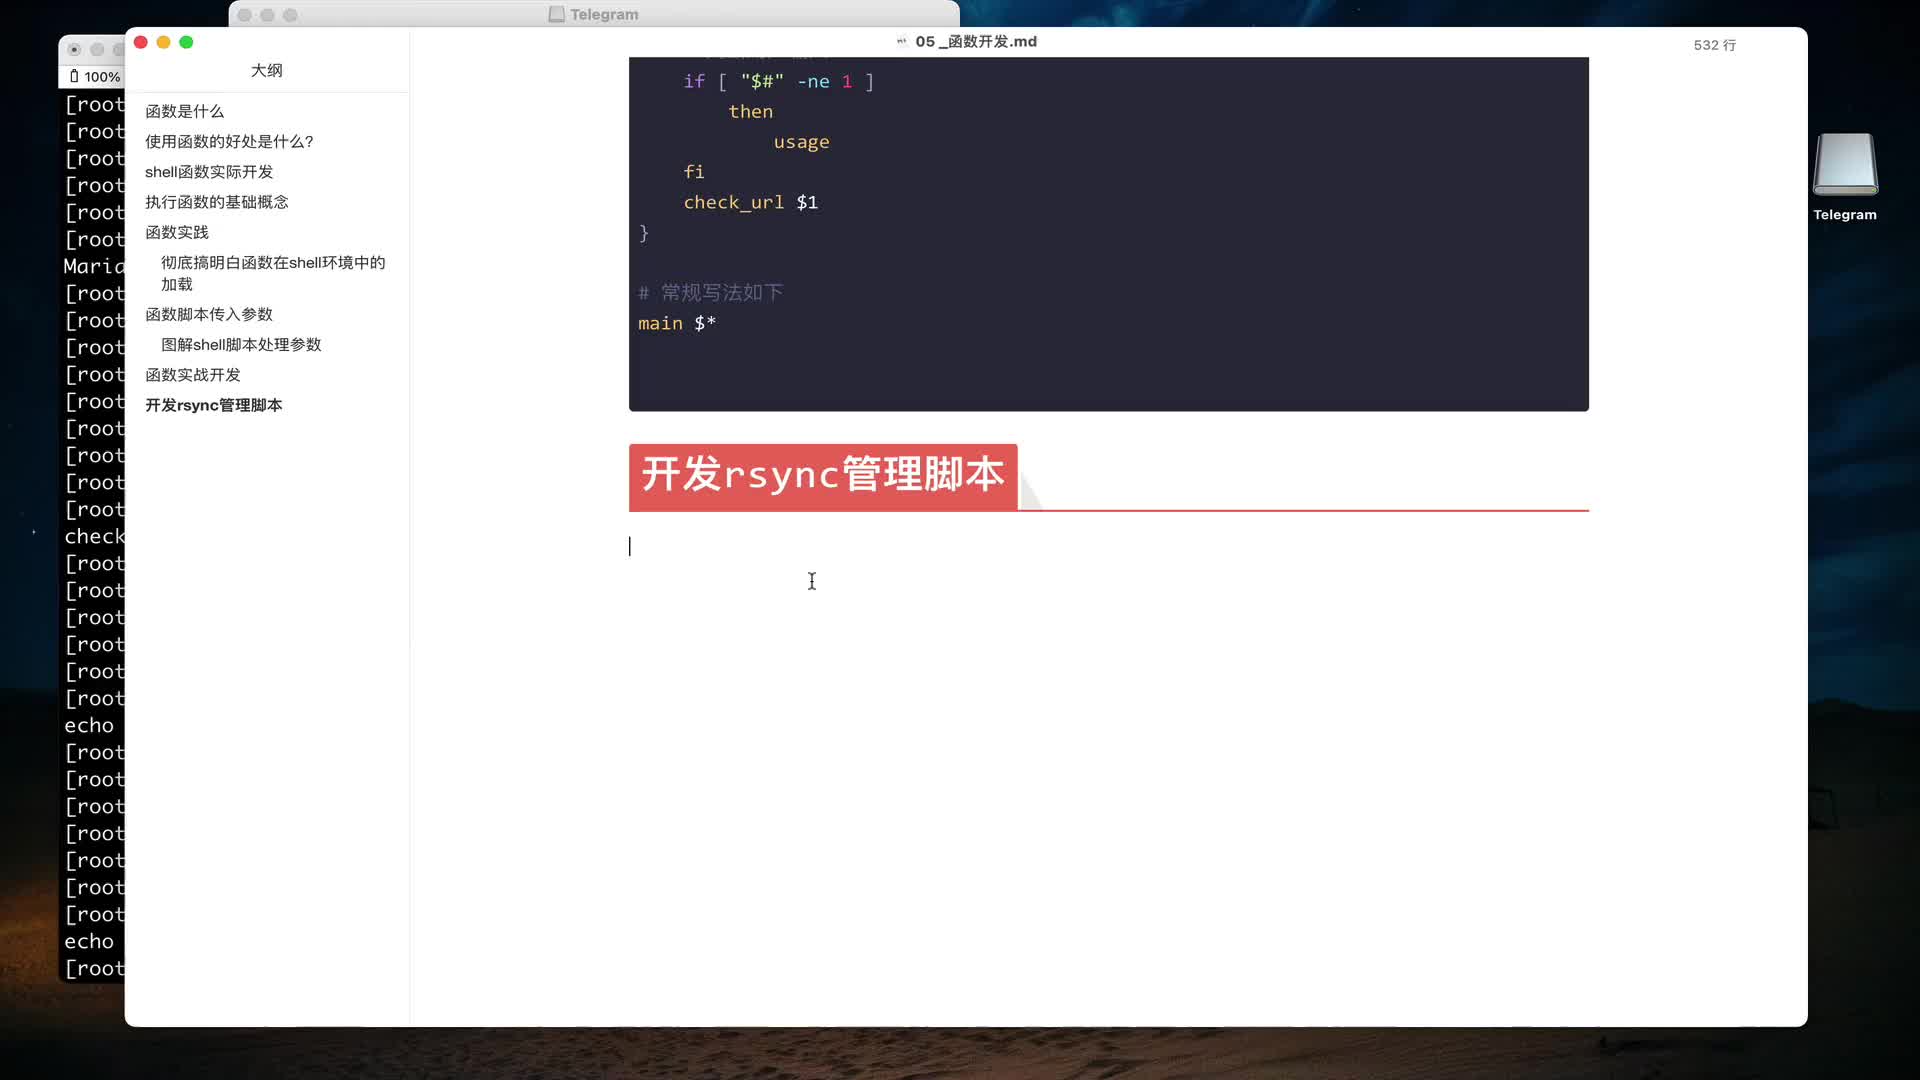Select 彻底搞明白函数在shell环境中的加载 sub-heading
Image resolution: width=1920 pixels, height=1080 pixels.
tap(273, 273)
